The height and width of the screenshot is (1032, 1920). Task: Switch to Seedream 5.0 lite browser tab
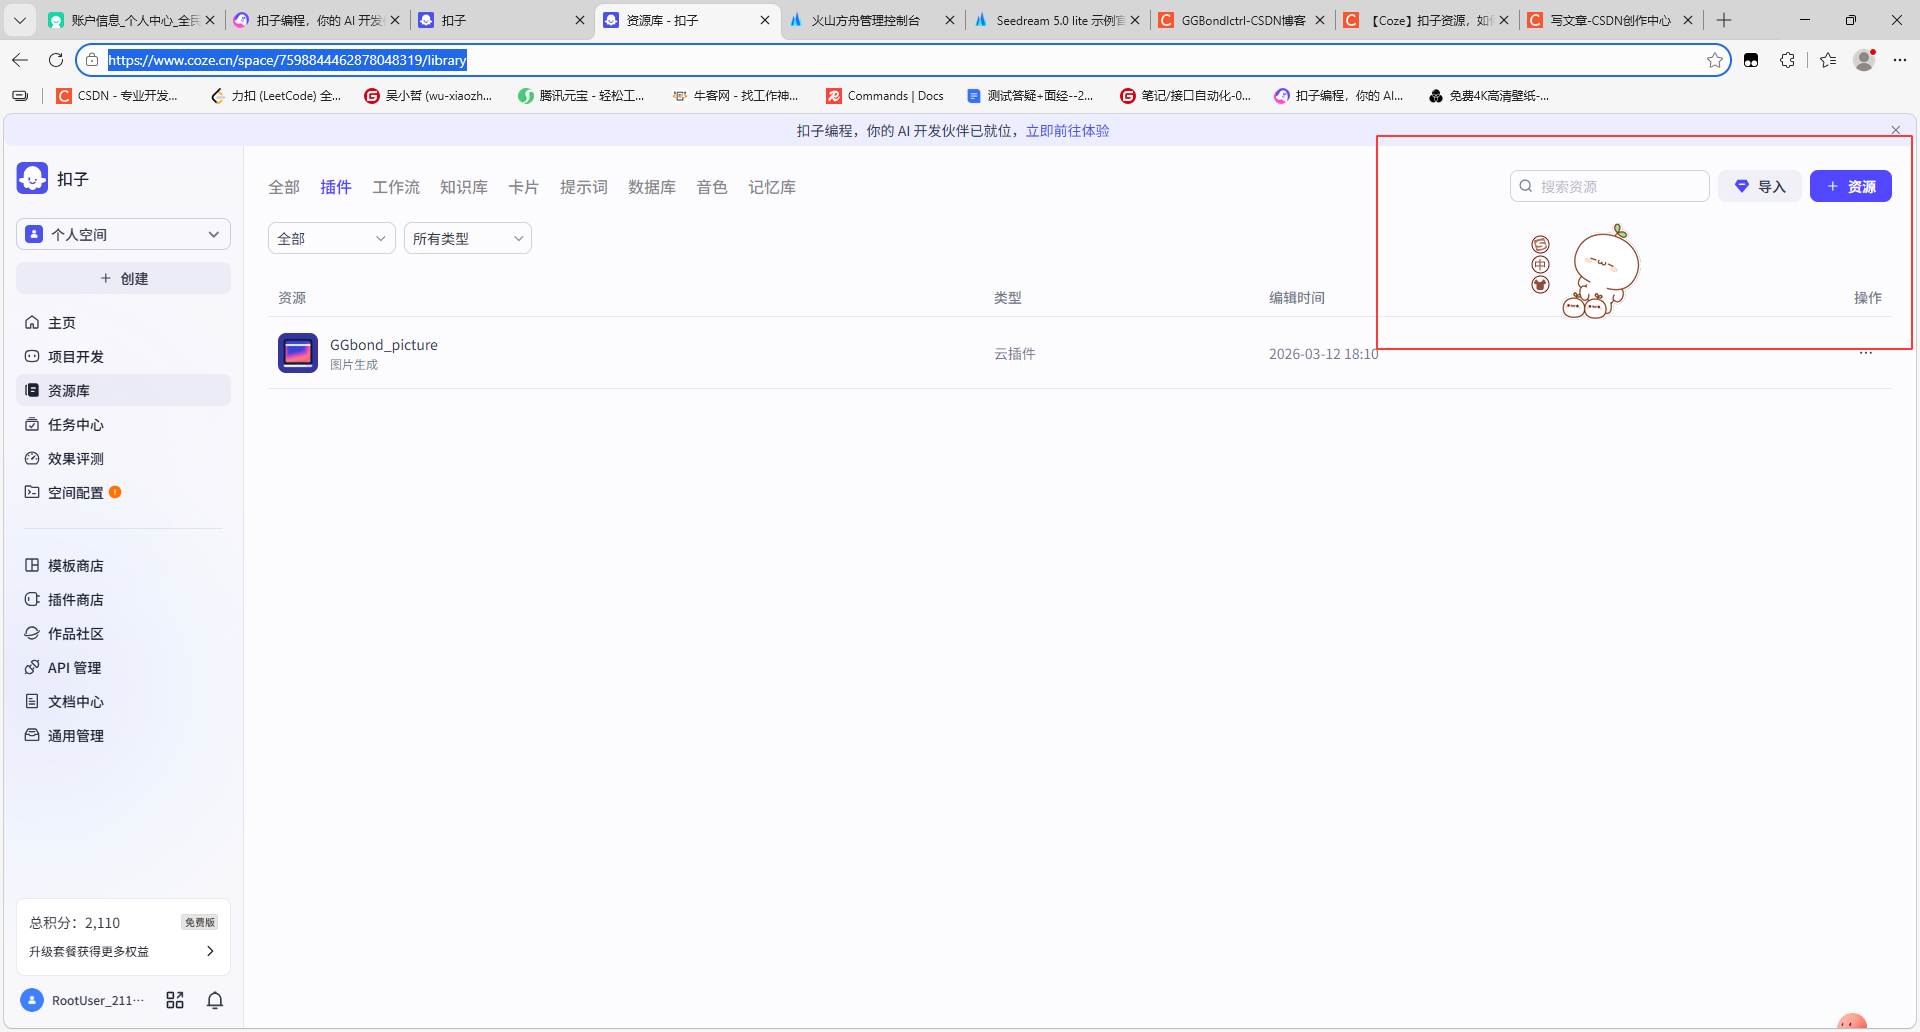click(x=1057, y=20)
